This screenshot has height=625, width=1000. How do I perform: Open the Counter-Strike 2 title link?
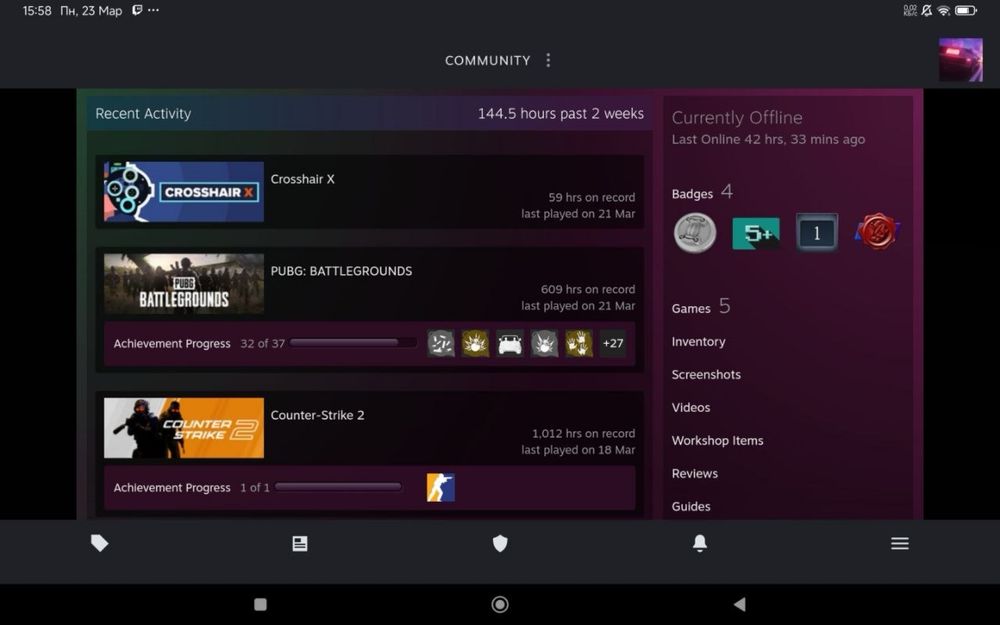point(318,415)
